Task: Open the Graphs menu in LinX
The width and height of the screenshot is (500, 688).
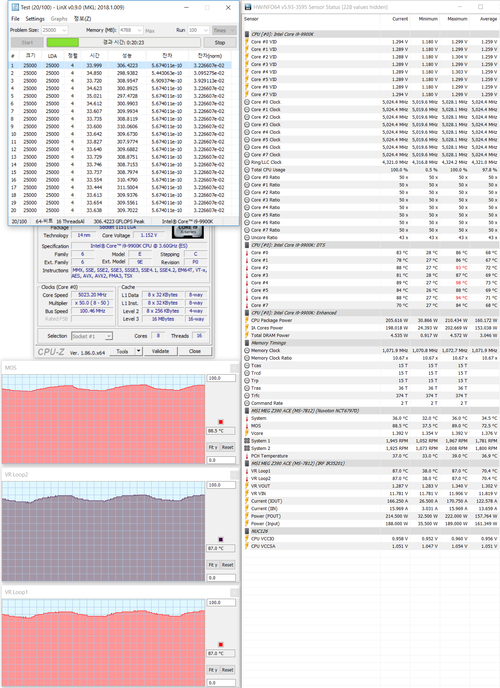Action: click(59, 19)
